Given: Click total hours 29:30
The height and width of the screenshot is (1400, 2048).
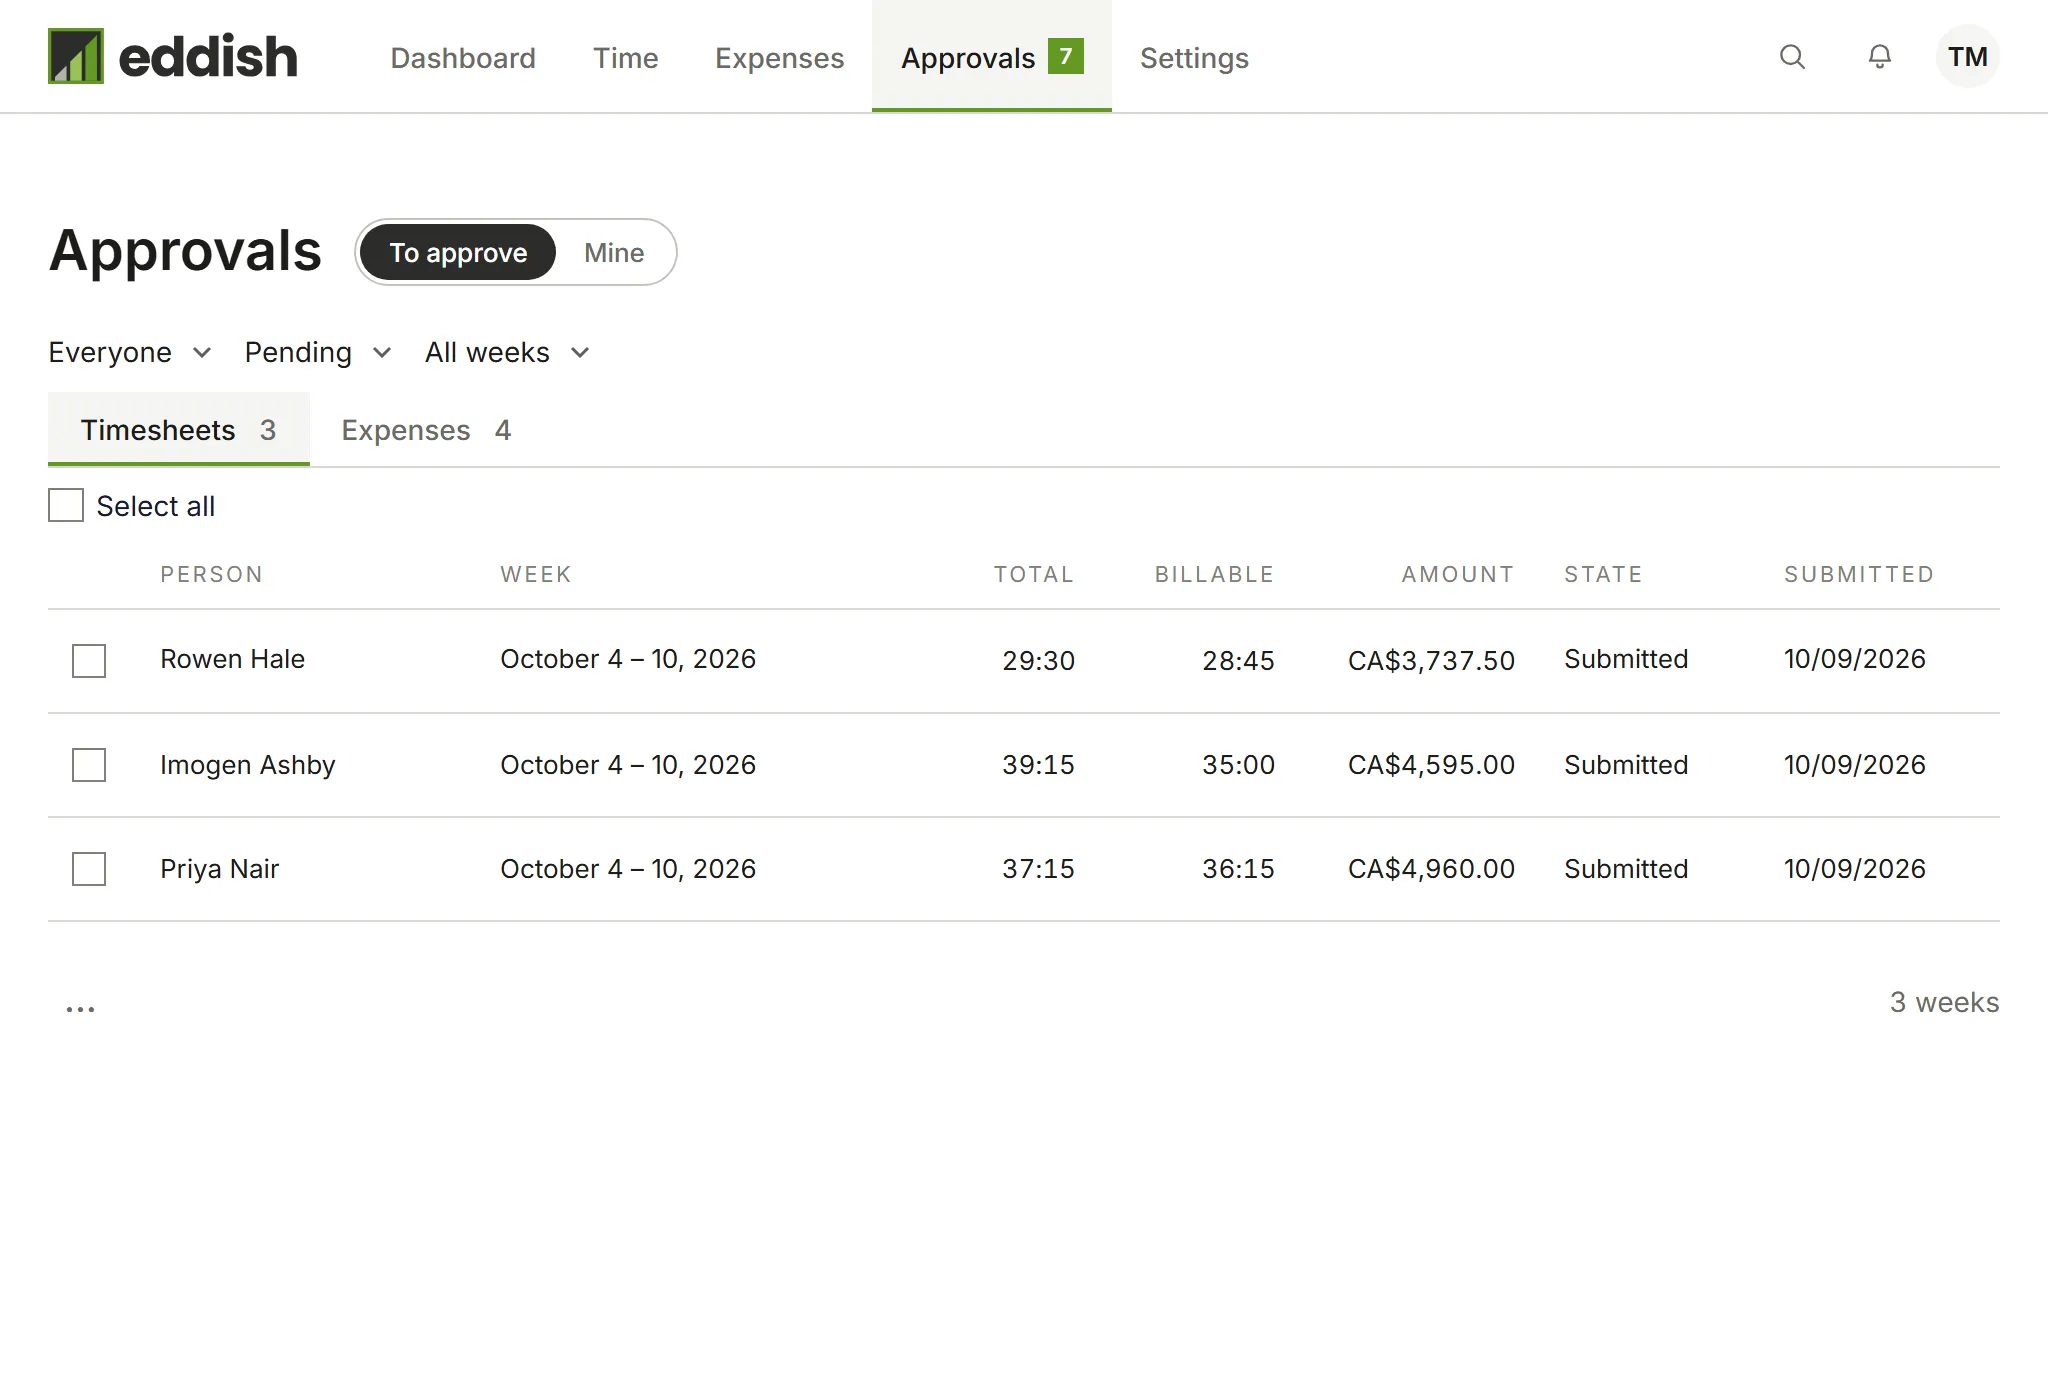Looking at the screenshot, I should tap(1038, 661).
